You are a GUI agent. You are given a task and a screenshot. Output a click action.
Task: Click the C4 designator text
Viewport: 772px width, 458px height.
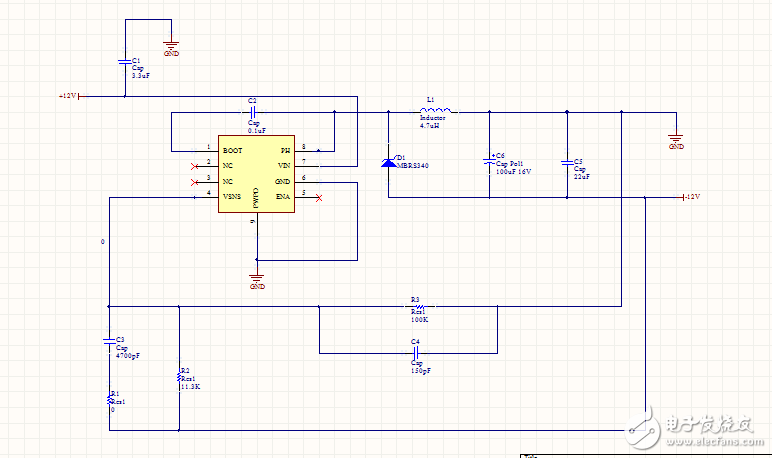coord(416,341)
